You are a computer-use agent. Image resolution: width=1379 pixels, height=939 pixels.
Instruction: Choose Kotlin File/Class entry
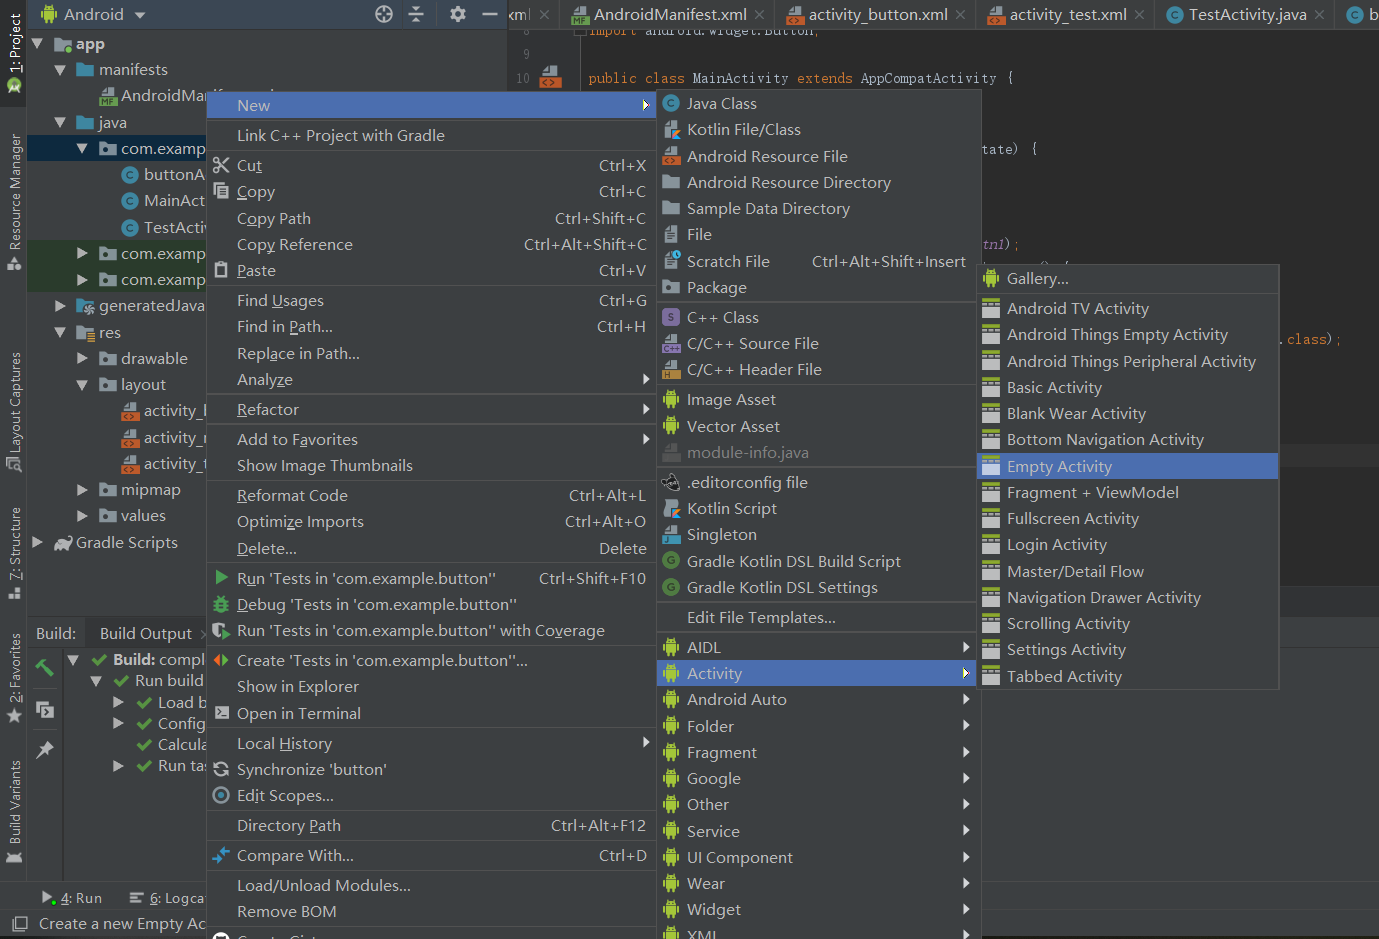[818, 129]
